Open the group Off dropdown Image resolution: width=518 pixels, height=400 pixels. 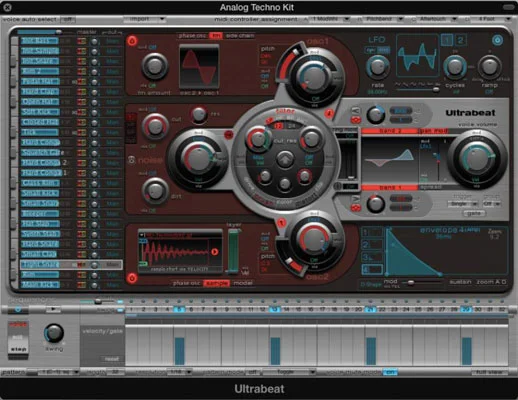(x=491, y=203)
